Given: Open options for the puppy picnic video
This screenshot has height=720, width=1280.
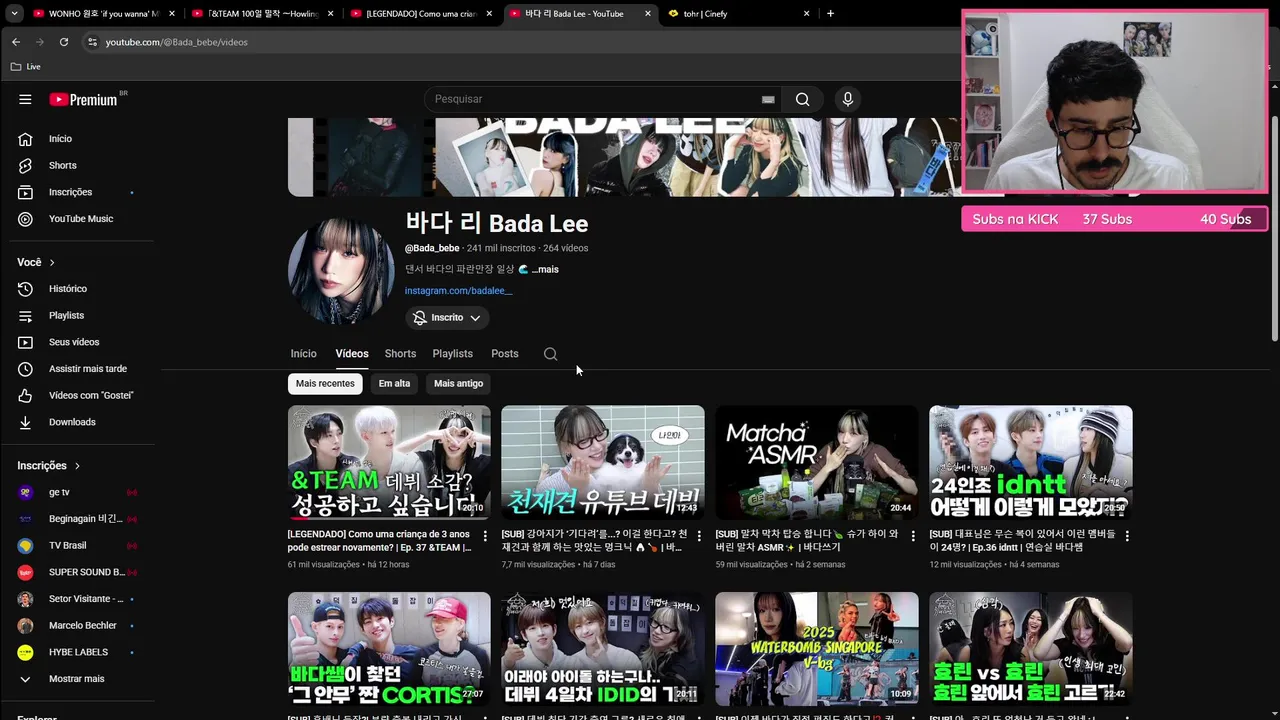Looking at the screenshot, I should (x=699, y=536).
